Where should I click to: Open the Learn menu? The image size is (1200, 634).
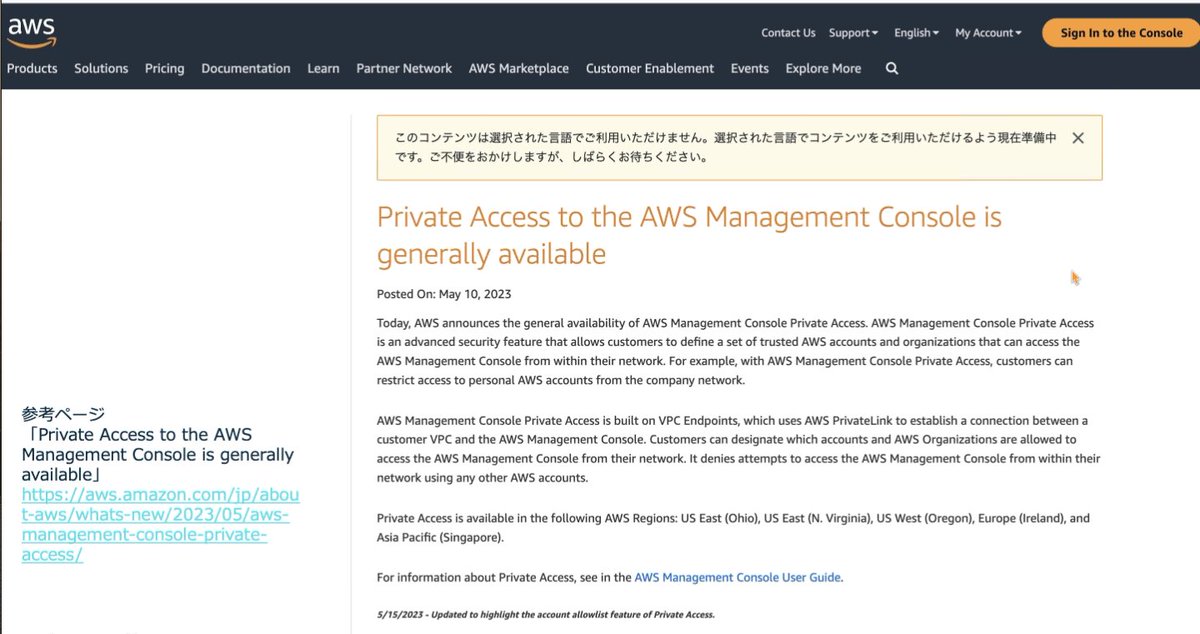point(323,69)
